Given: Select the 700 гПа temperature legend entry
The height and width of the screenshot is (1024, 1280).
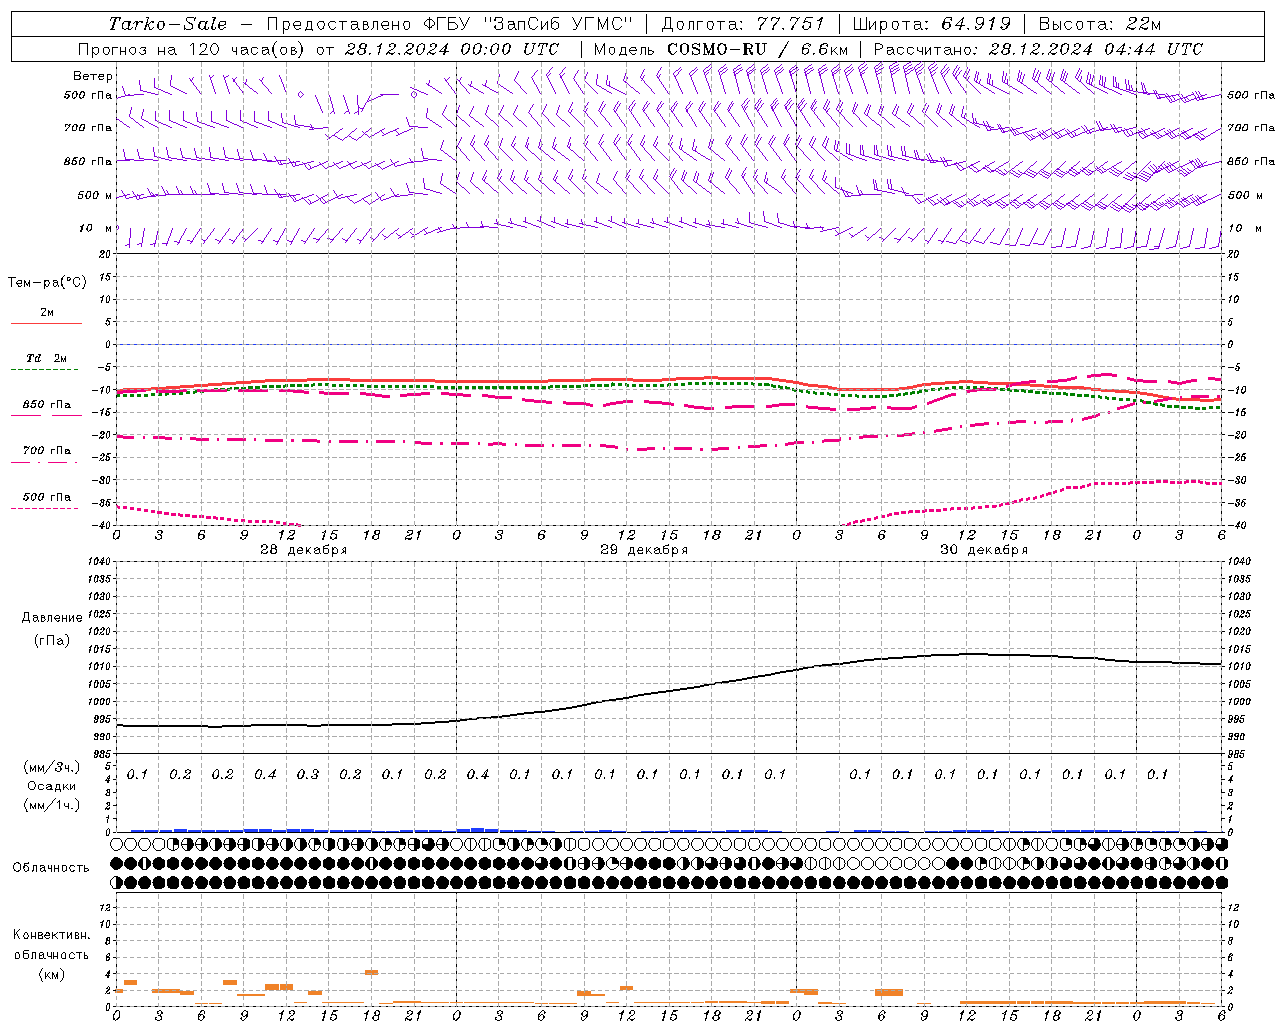Looking at the screenshot, I should coord(47,451).
